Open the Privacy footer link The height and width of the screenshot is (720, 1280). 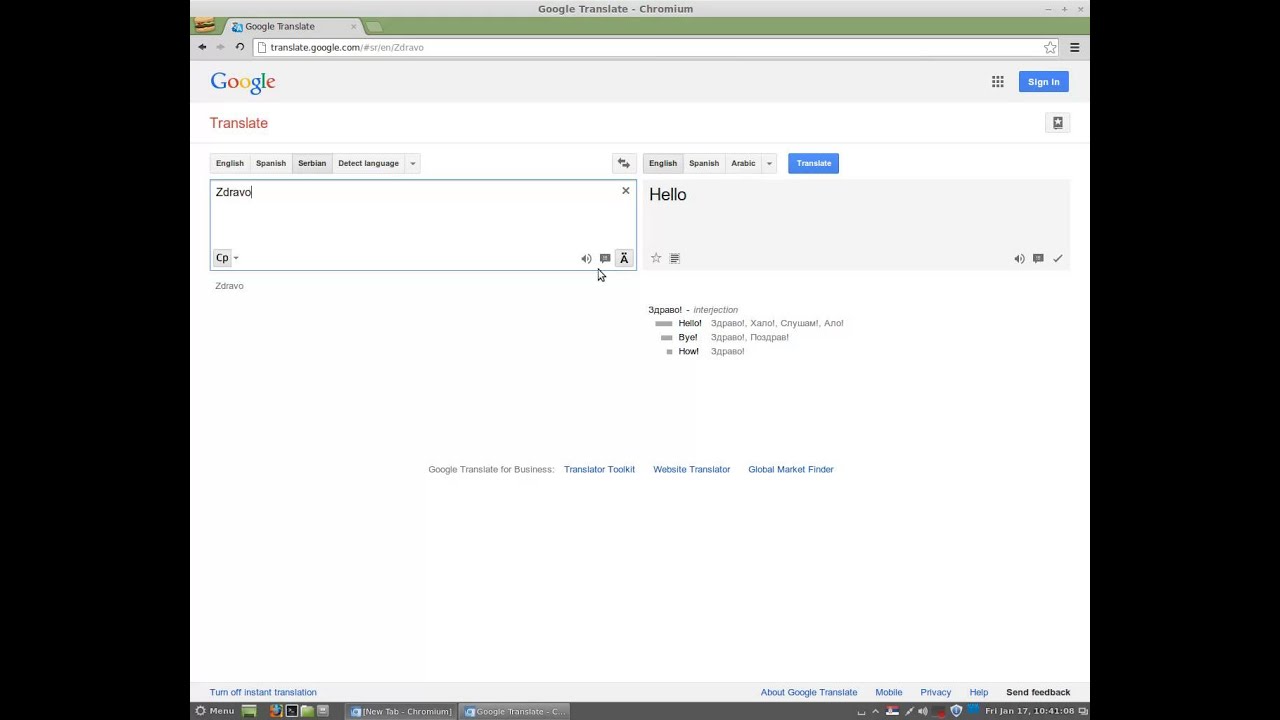coord(936,692)
